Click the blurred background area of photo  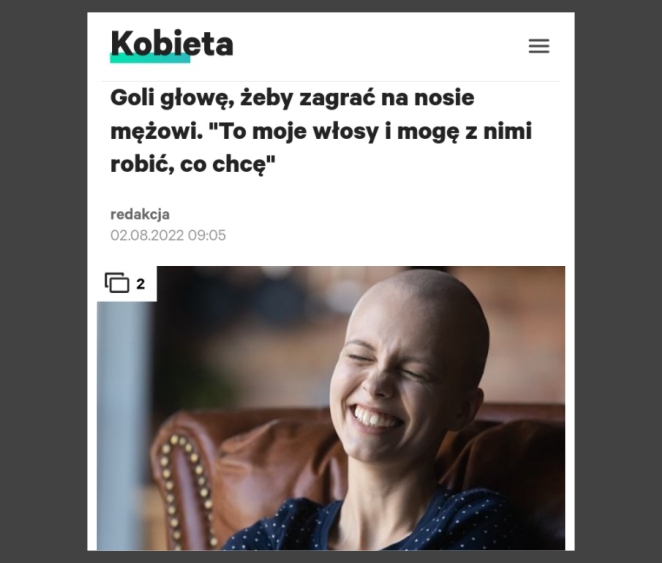point(253,338)
